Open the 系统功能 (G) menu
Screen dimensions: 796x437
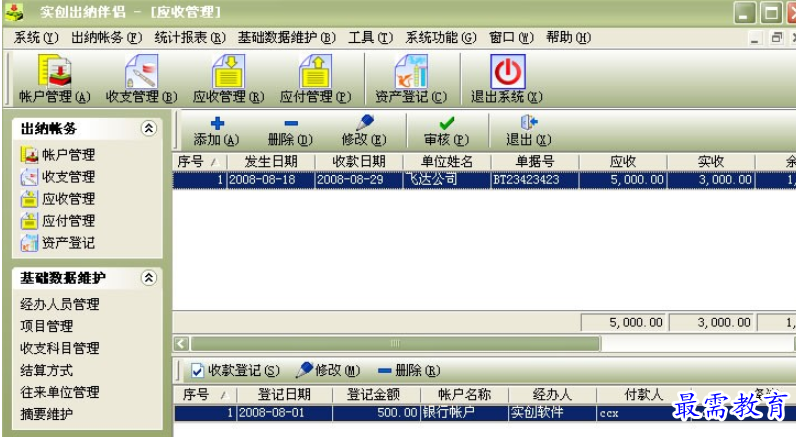point(441,38)
